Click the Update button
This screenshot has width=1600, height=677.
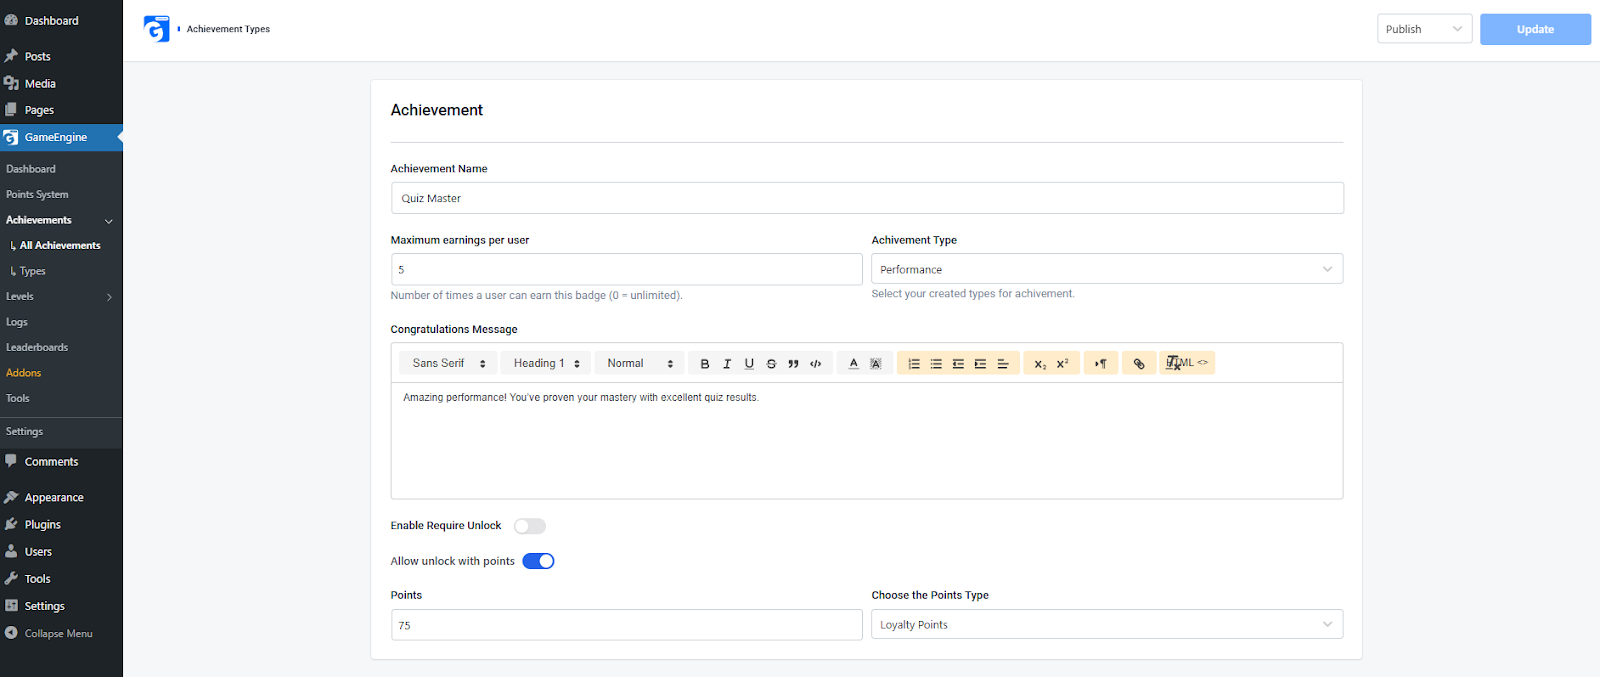click(1535, 29)
